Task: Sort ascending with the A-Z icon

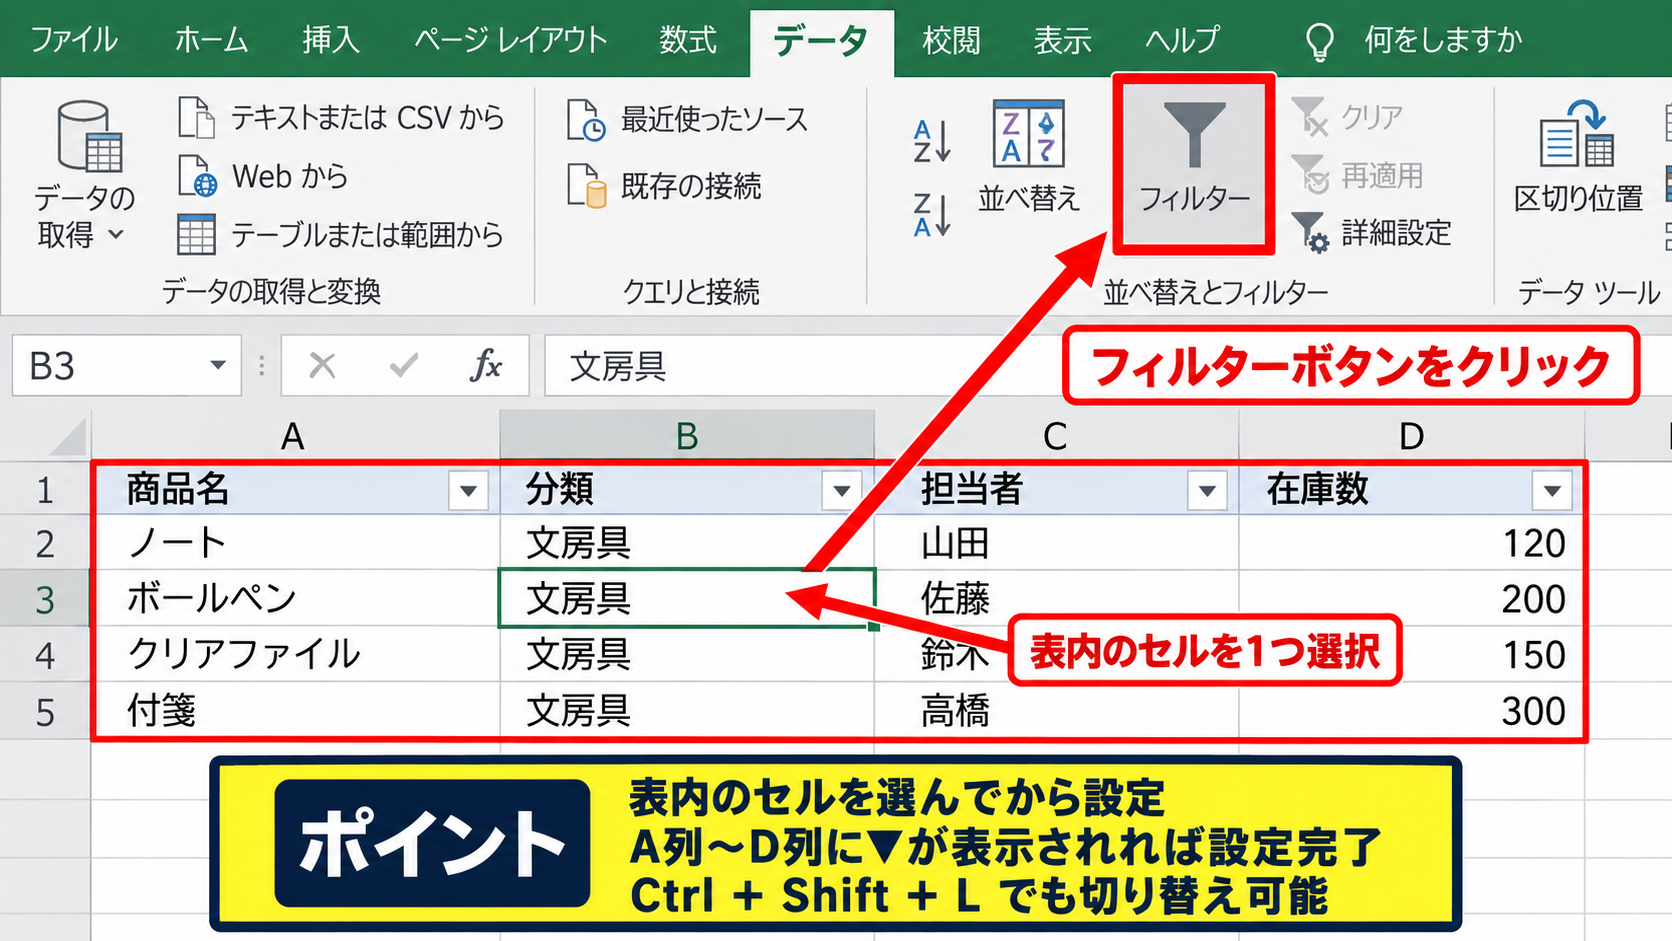Action: (932, 141)
